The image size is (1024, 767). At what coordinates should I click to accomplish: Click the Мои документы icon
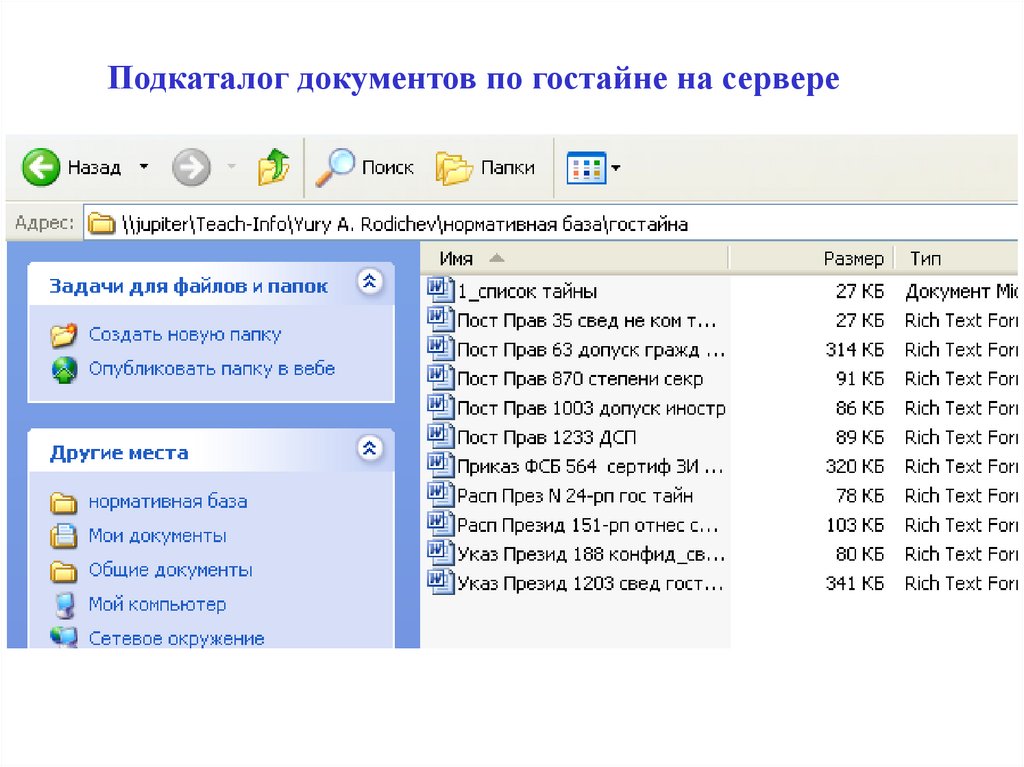[63, 536]
